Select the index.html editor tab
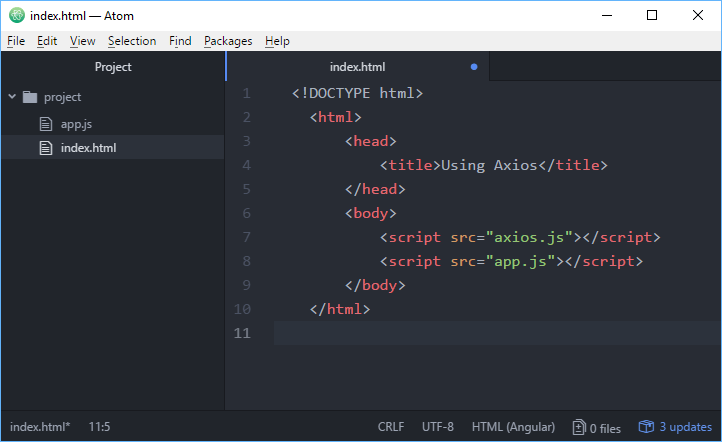The image size is (722, 442). coord(357,67)
